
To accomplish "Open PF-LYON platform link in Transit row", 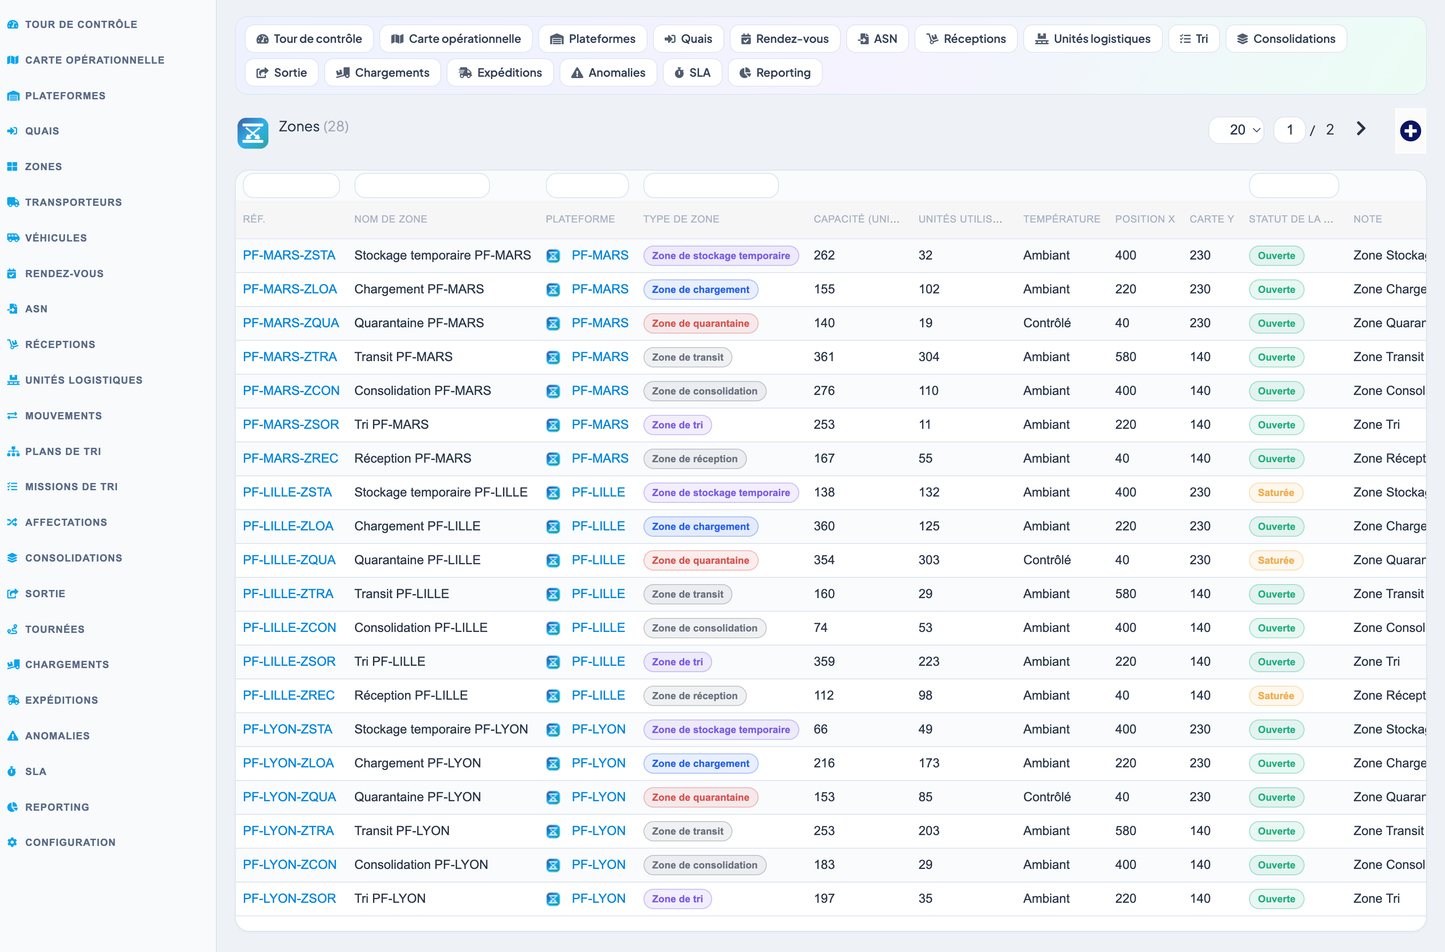I will (598, 831).
